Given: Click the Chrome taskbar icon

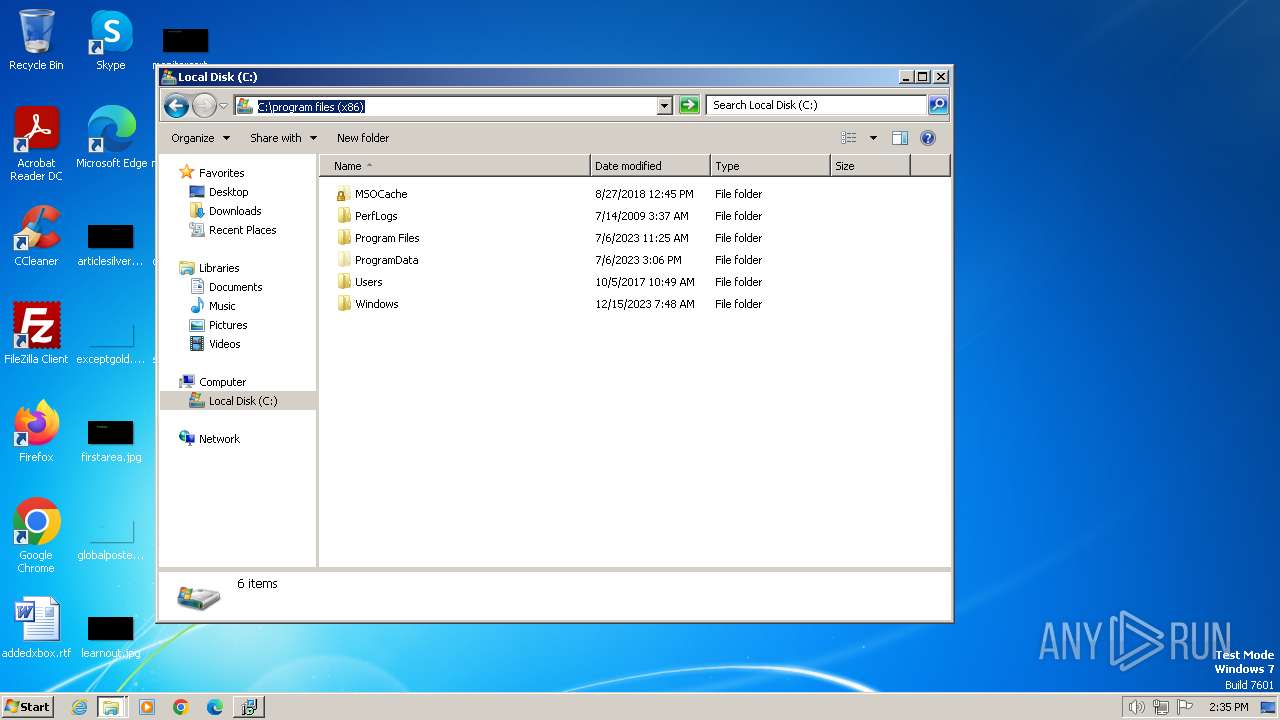Looking at the screenshot, I should (181, 707).
